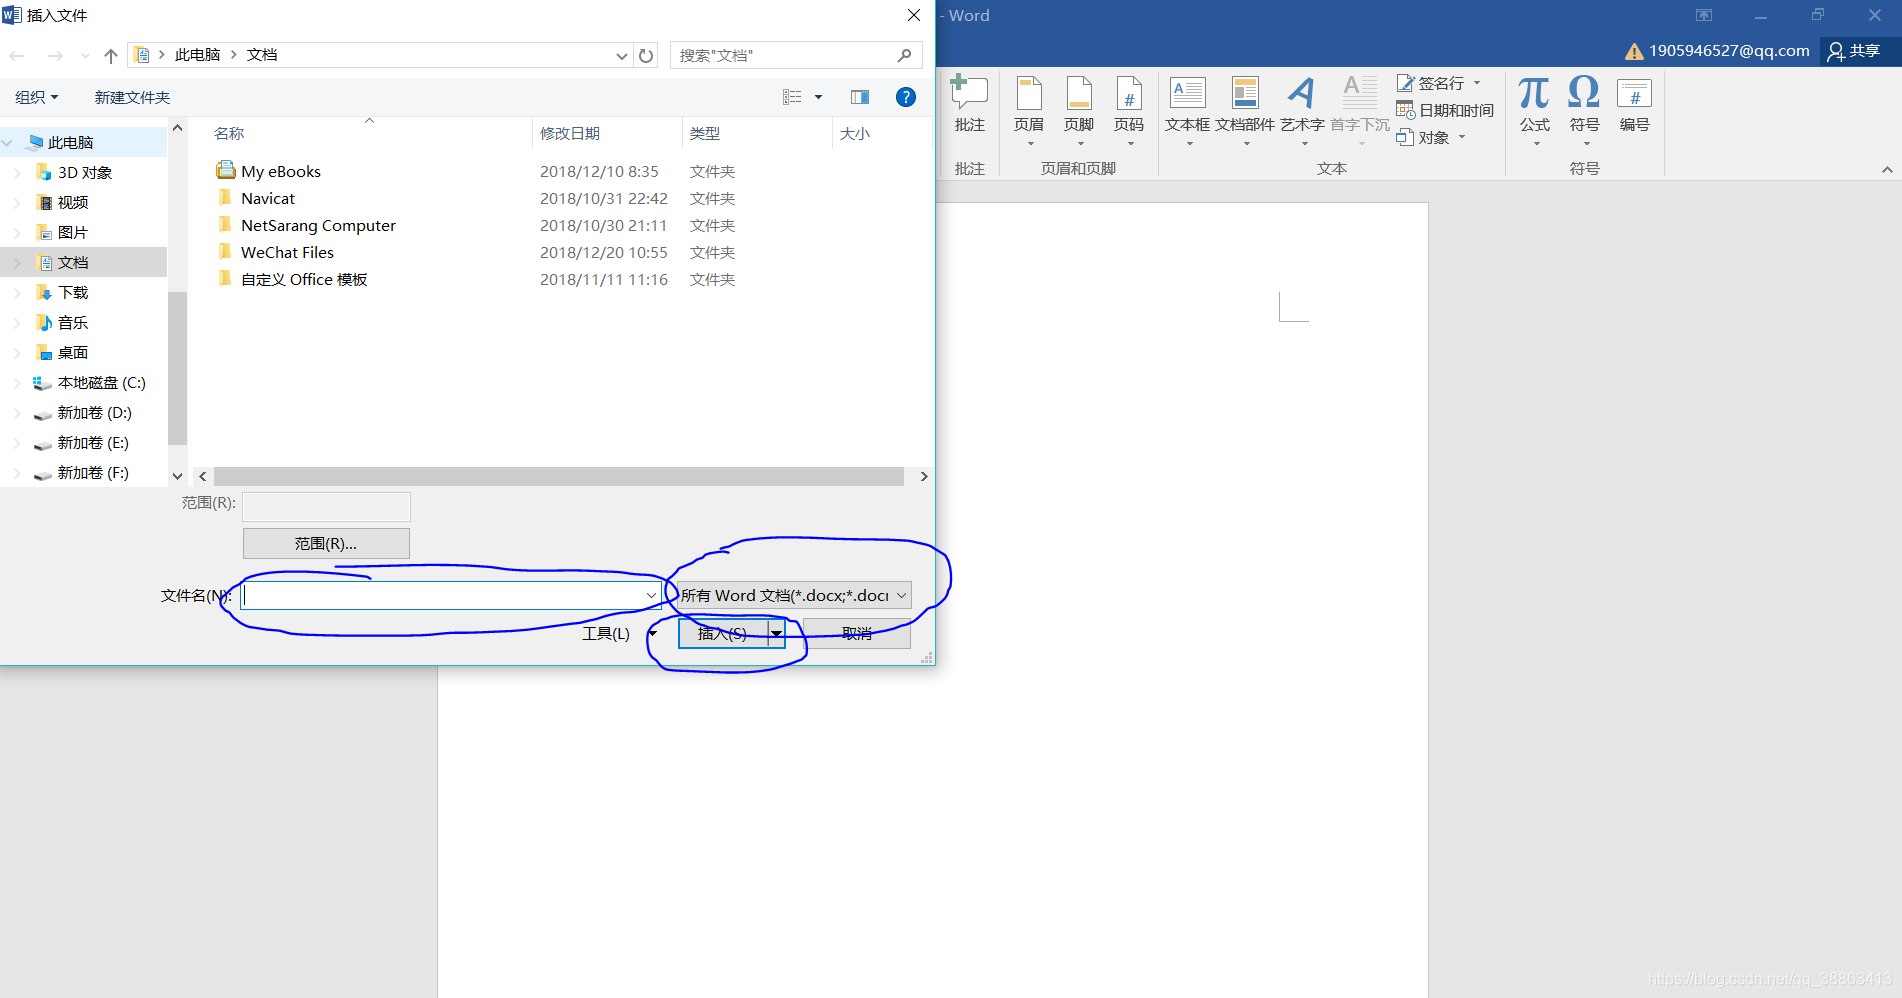Open the Footer (页脚) ribbon button
1902x998 pixels.
pyautogui.click(x=1079, y=110)
